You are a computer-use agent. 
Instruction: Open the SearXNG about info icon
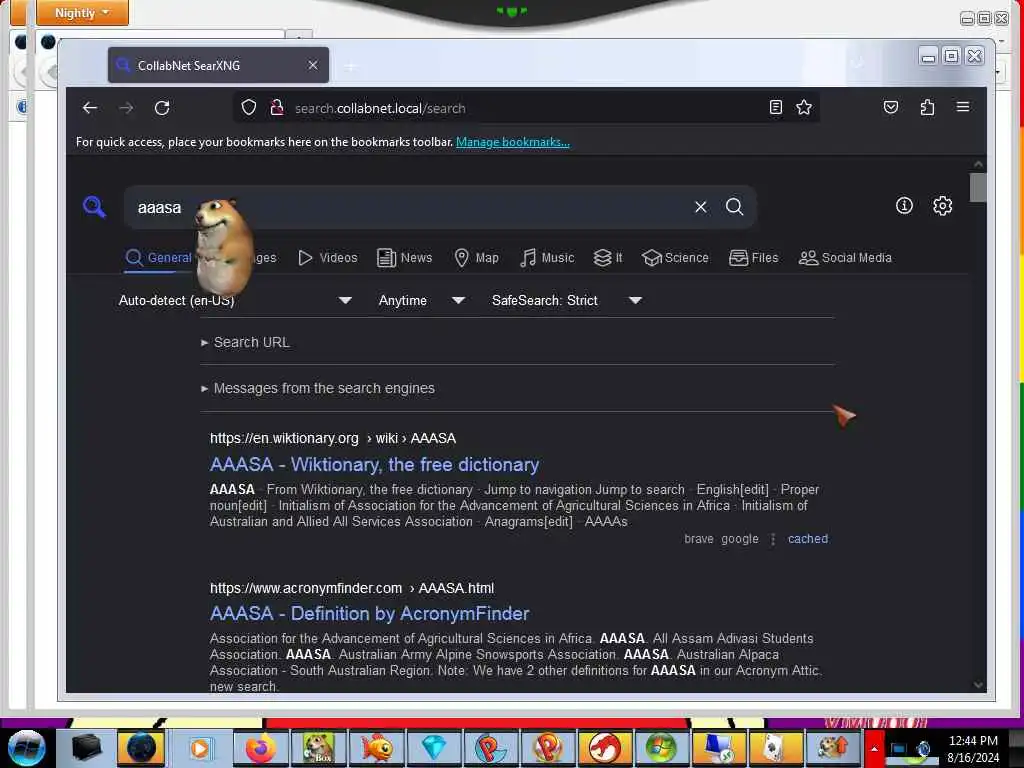coord(904,206)
